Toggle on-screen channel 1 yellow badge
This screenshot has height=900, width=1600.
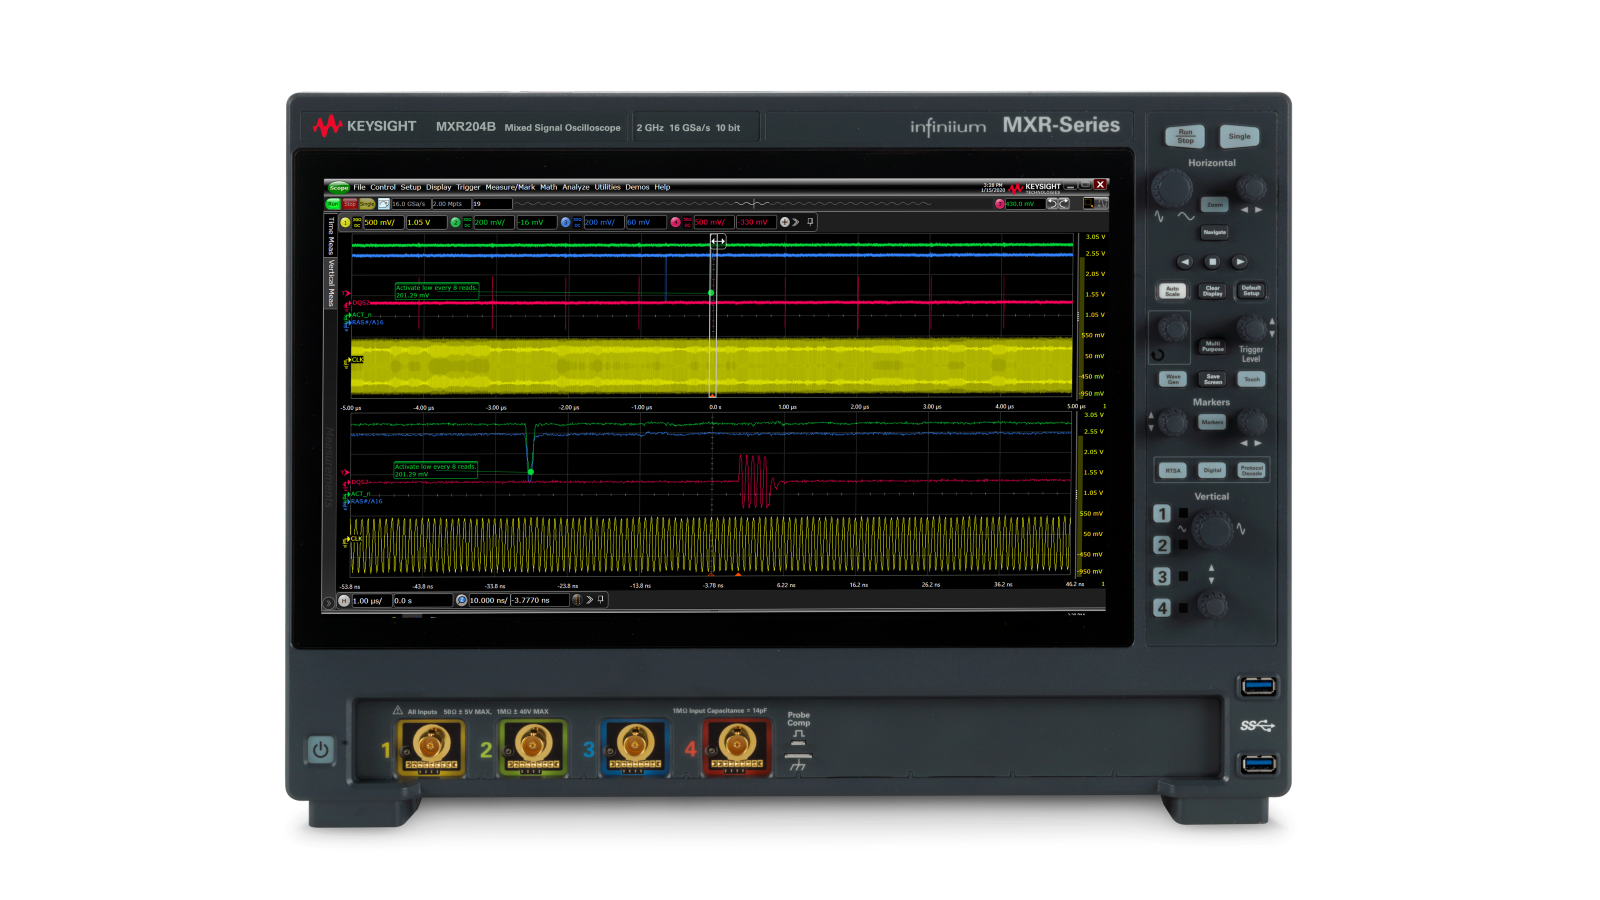pyautogui.click(x=345, y=222)
